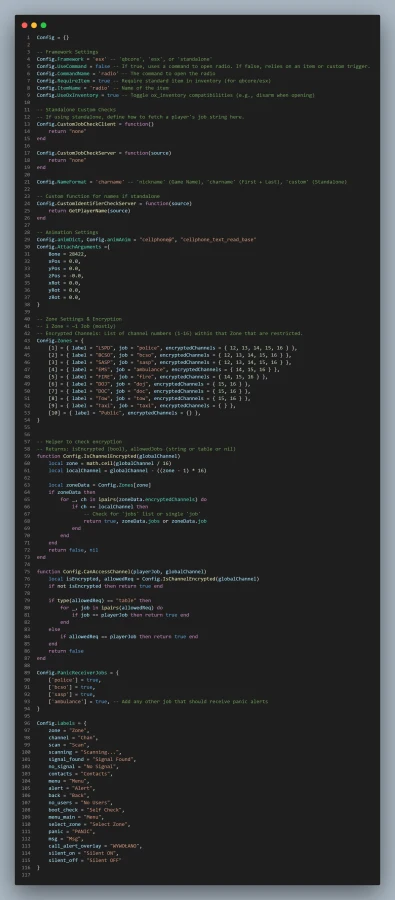Click the ['ambulance'] = true line

coord(158,701)
